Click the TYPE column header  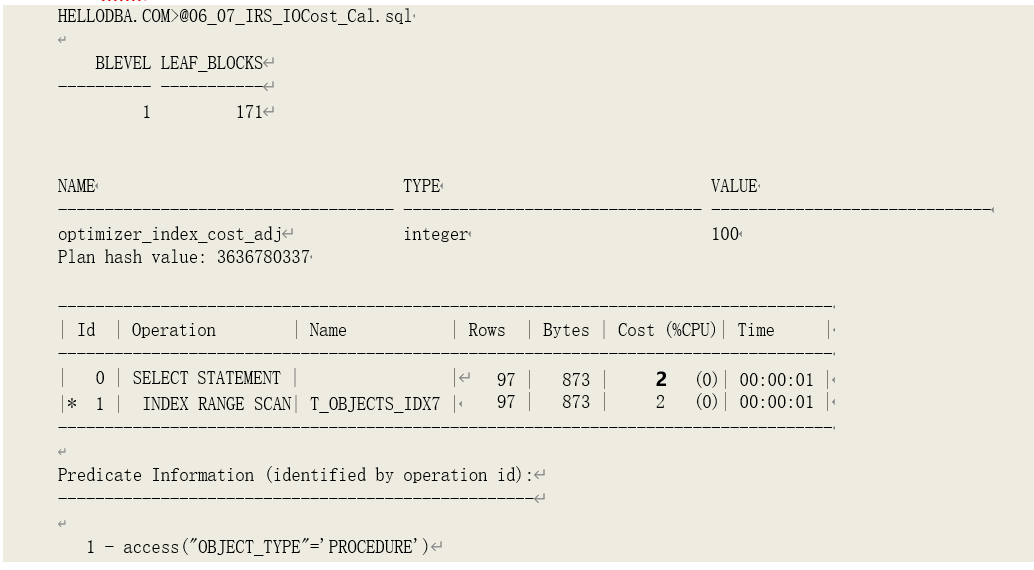click(421, 186)
